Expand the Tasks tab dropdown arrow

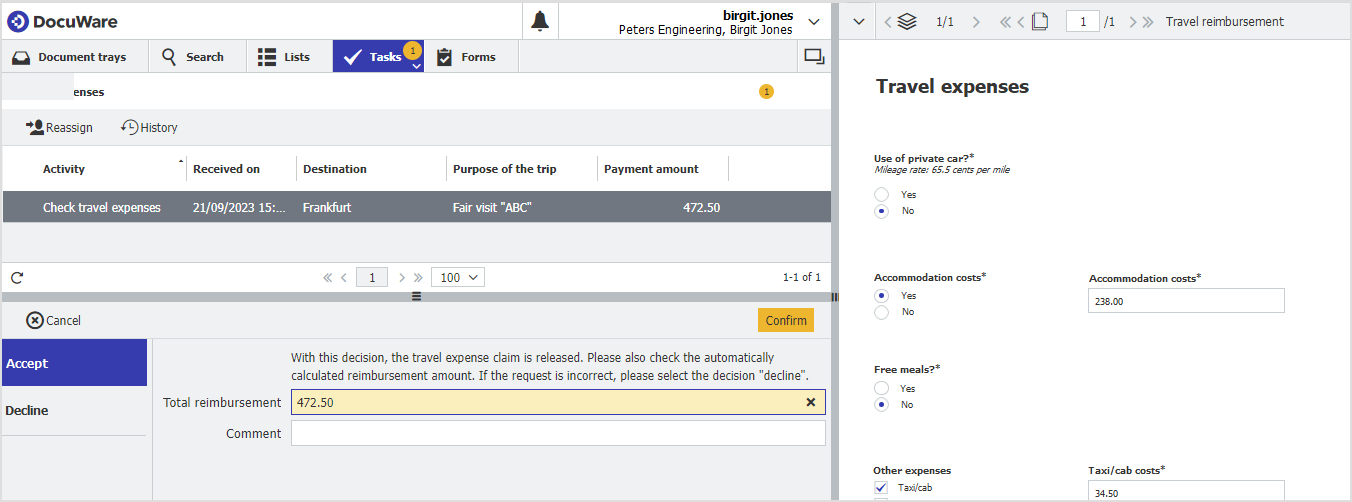click(416, 66)
